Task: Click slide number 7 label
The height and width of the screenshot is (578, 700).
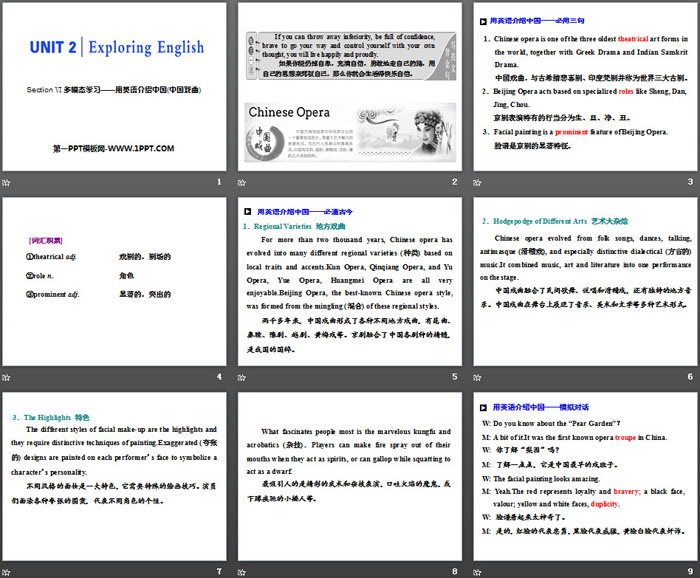Action: click(x=219, y=571)
